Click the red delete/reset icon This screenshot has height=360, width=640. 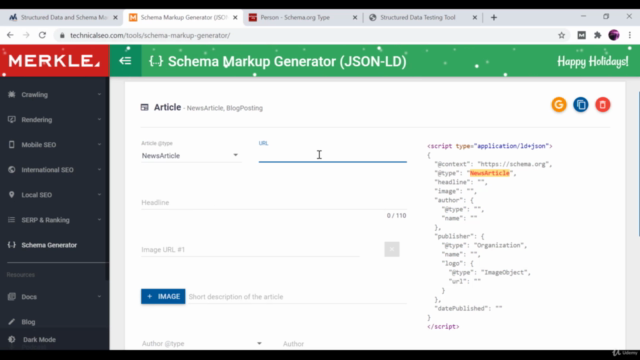click(602, 105)
